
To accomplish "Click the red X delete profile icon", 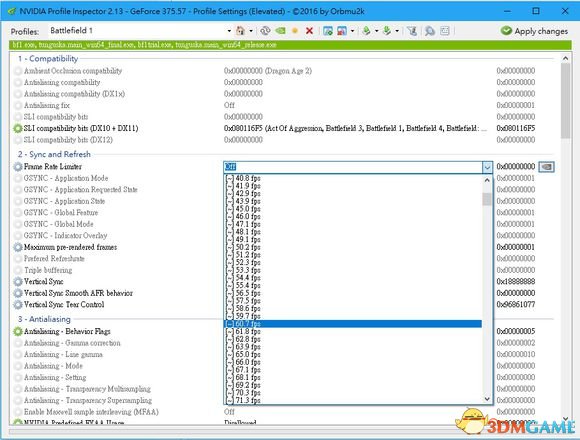I will [310, 31].
